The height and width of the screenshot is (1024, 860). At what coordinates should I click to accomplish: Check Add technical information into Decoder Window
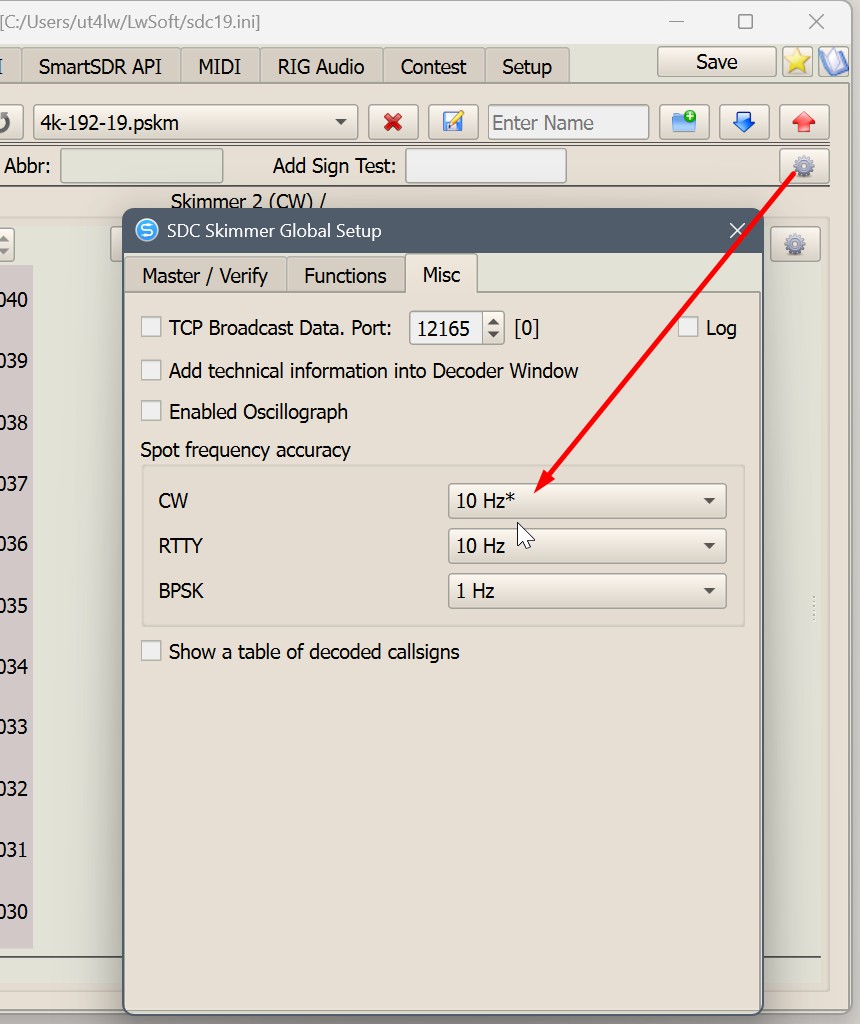pos(151,371)
